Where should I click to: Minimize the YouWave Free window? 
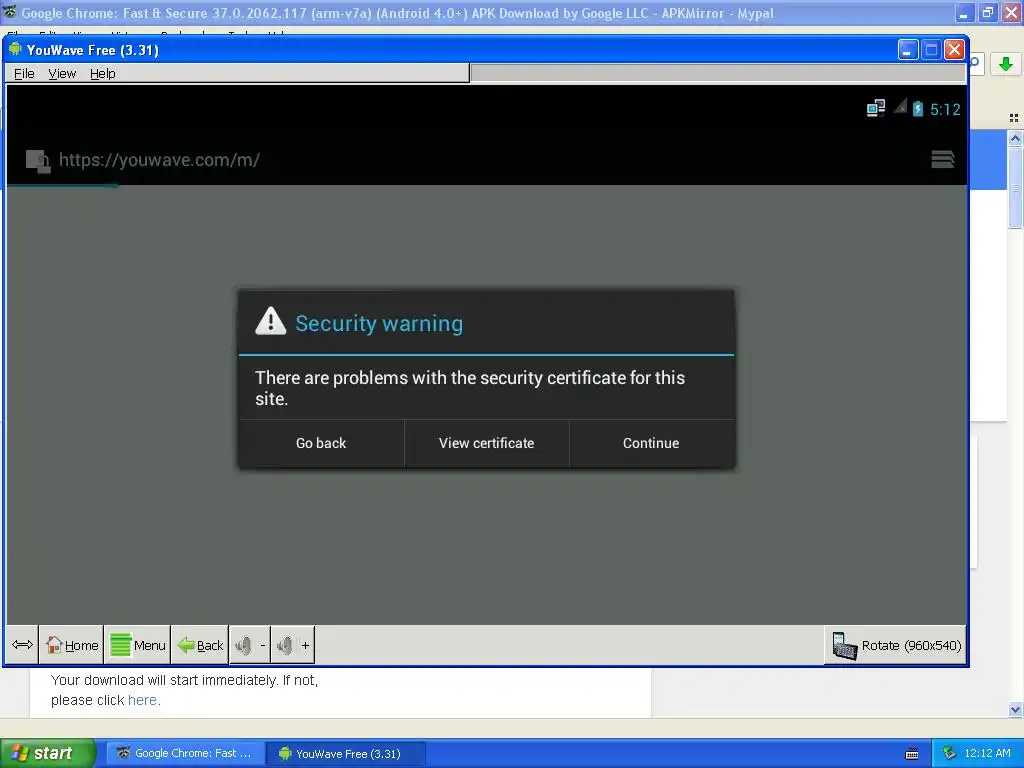(x=908, y=50)
